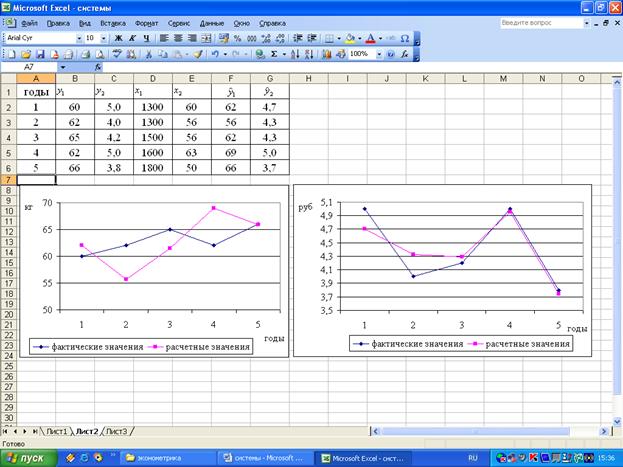Open fill color dropdown arrow

[360, 39]
